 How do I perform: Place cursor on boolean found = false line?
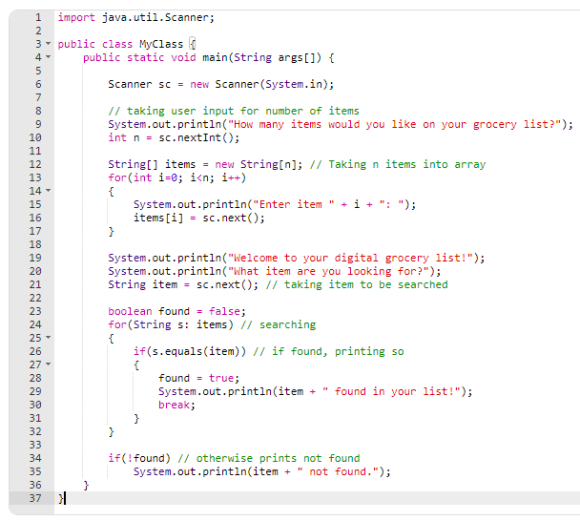click(x=177, y=311)
